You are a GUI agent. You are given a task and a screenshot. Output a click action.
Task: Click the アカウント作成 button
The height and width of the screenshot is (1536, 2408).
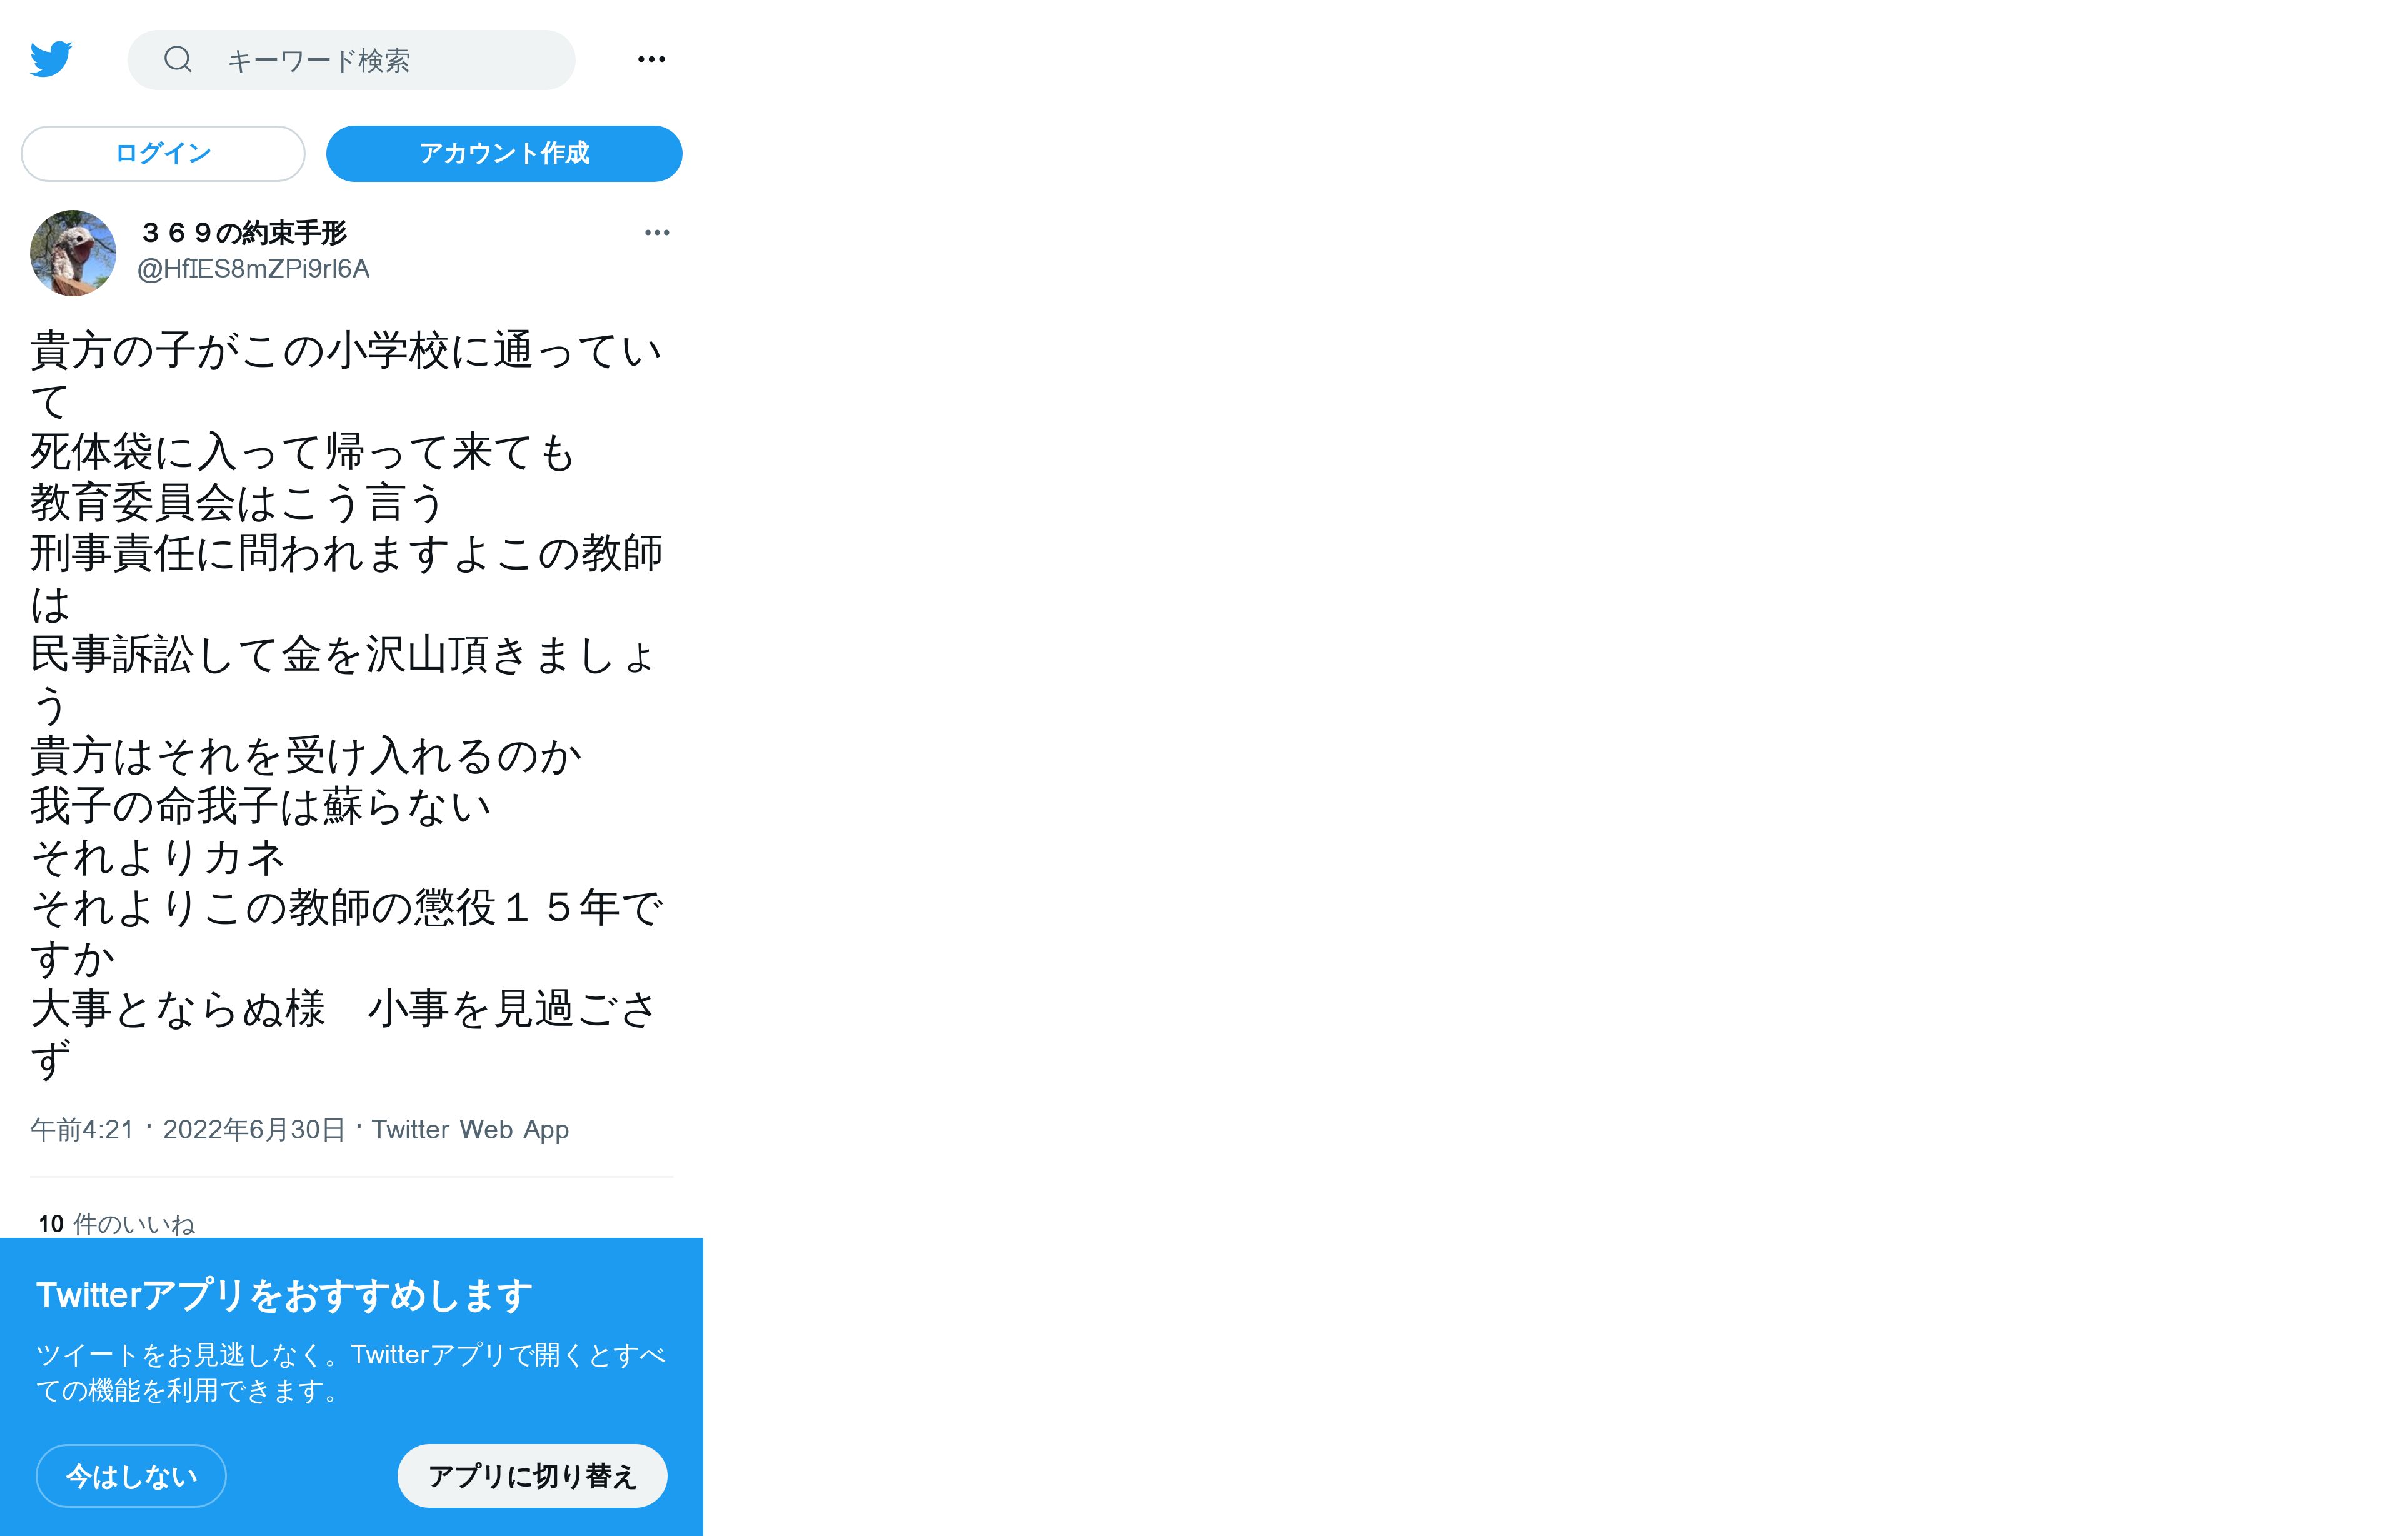pyautogui.click(x=504, y=153)
